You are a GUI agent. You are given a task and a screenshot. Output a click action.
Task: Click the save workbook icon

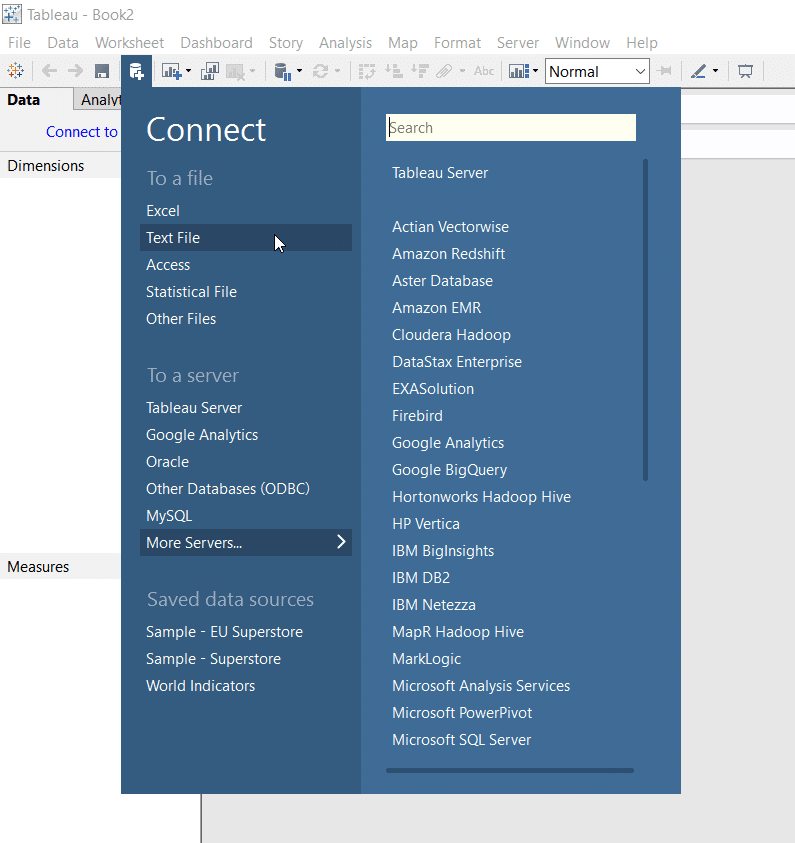102,71
